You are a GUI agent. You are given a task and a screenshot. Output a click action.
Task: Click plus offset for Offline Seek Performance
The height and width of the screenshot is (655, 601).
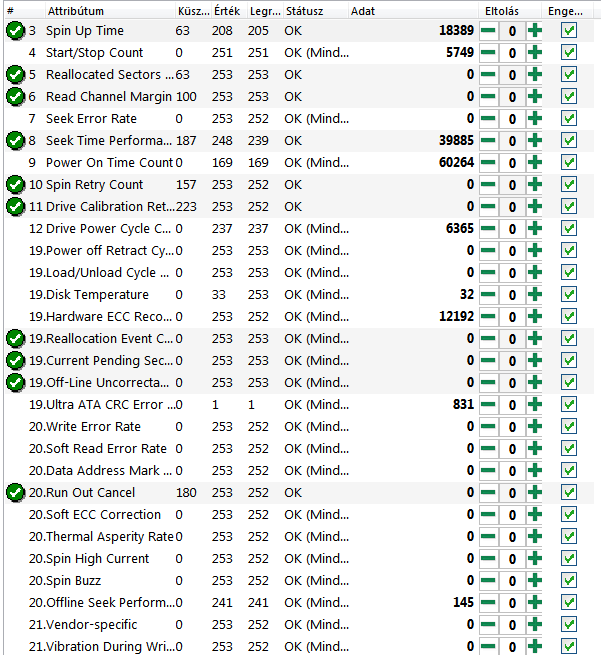(535, 603)
